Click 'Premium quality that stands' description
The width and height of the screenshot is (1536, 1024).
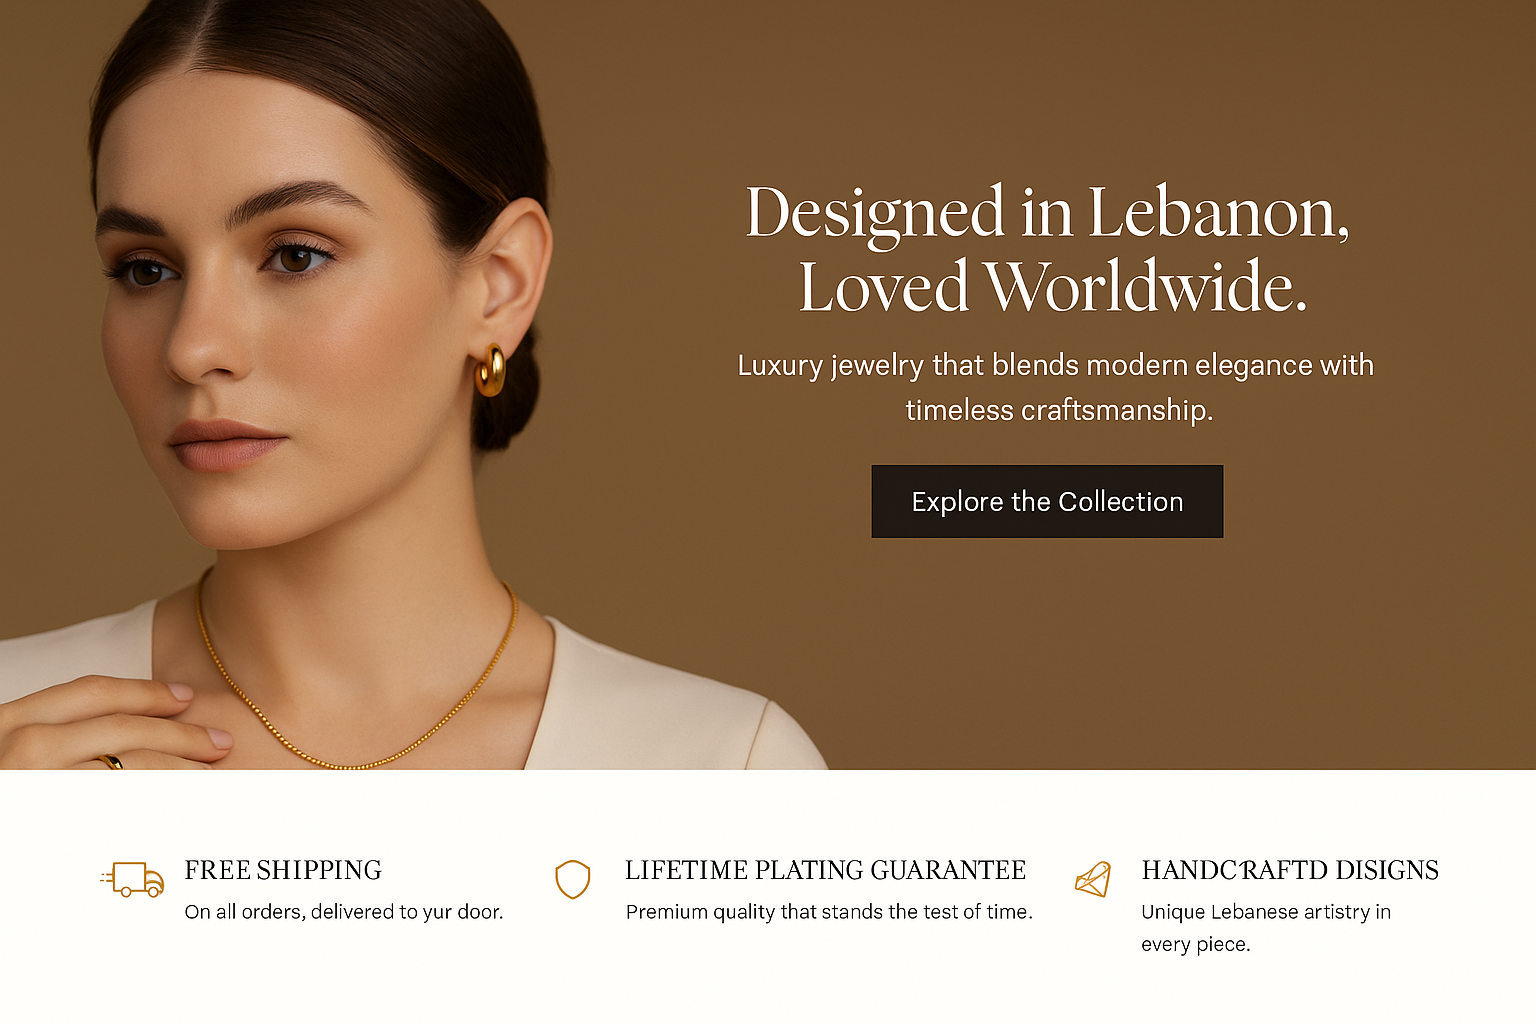click(x=829, y=912)
